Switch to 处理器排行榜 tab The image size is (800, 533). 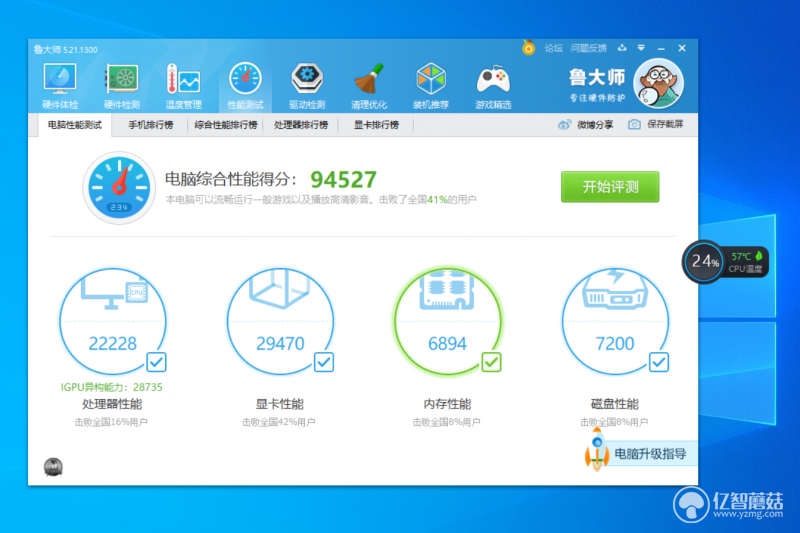point(301,125)
